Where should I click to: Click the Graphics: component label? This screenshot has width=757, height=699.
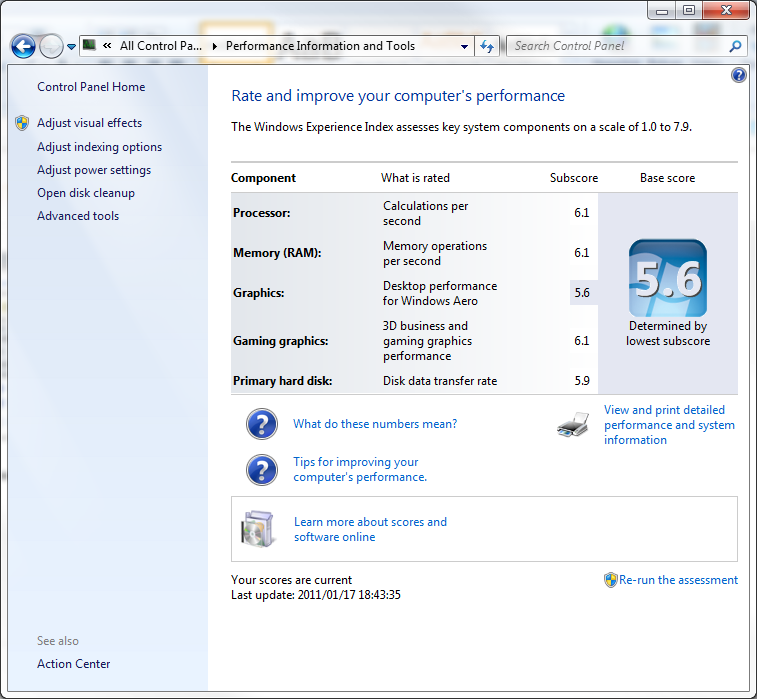click(259, 293)
